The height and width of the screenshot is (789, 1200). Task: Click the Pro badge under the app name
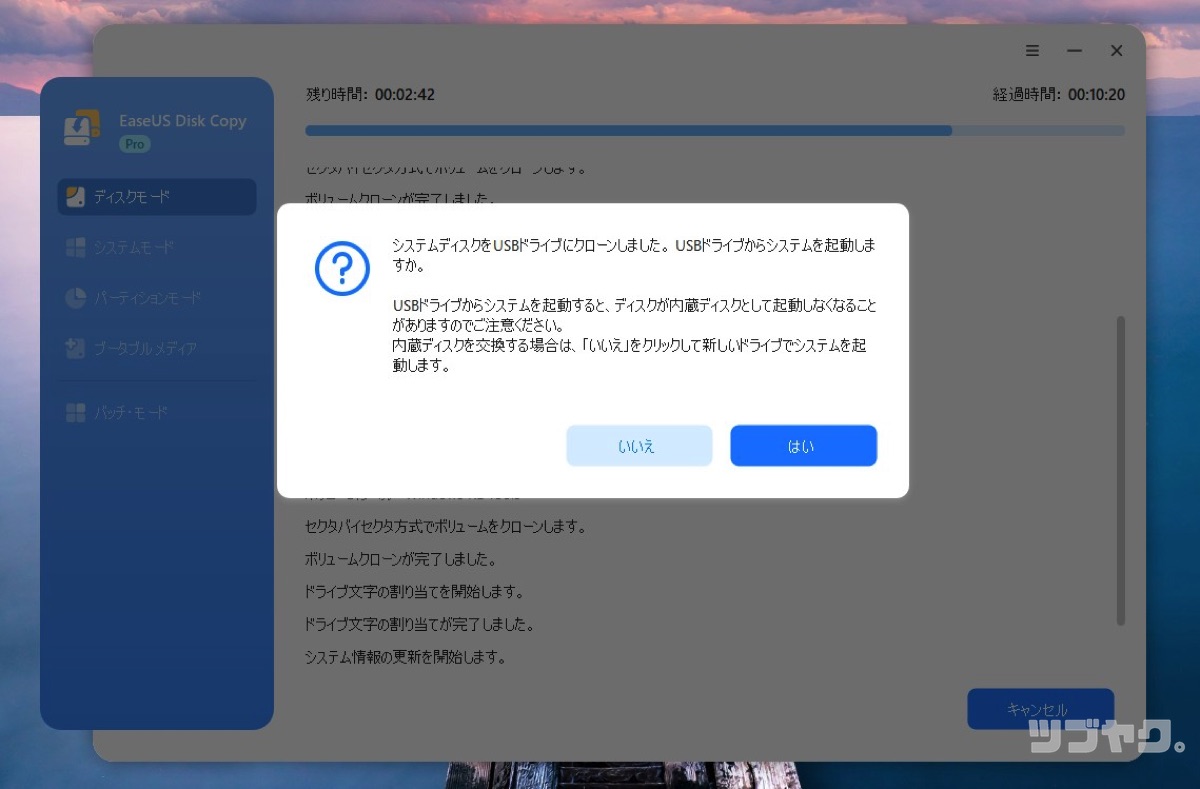click(x=134, y=144)
